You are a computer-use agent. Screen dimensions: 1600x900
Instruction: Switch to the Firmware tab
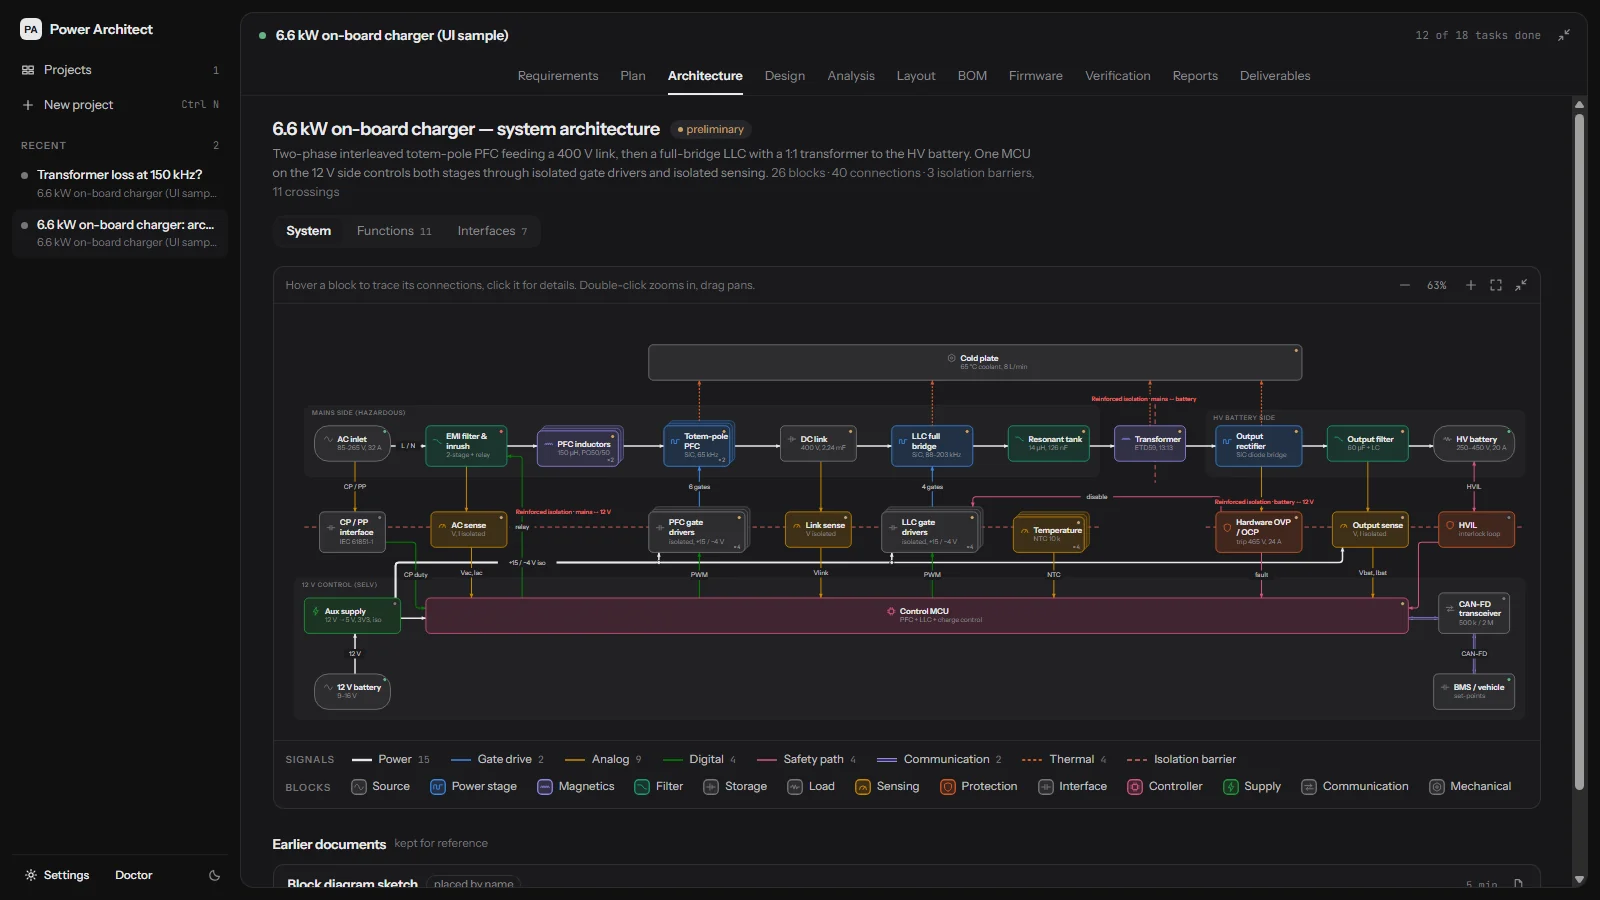(1036, 76)
